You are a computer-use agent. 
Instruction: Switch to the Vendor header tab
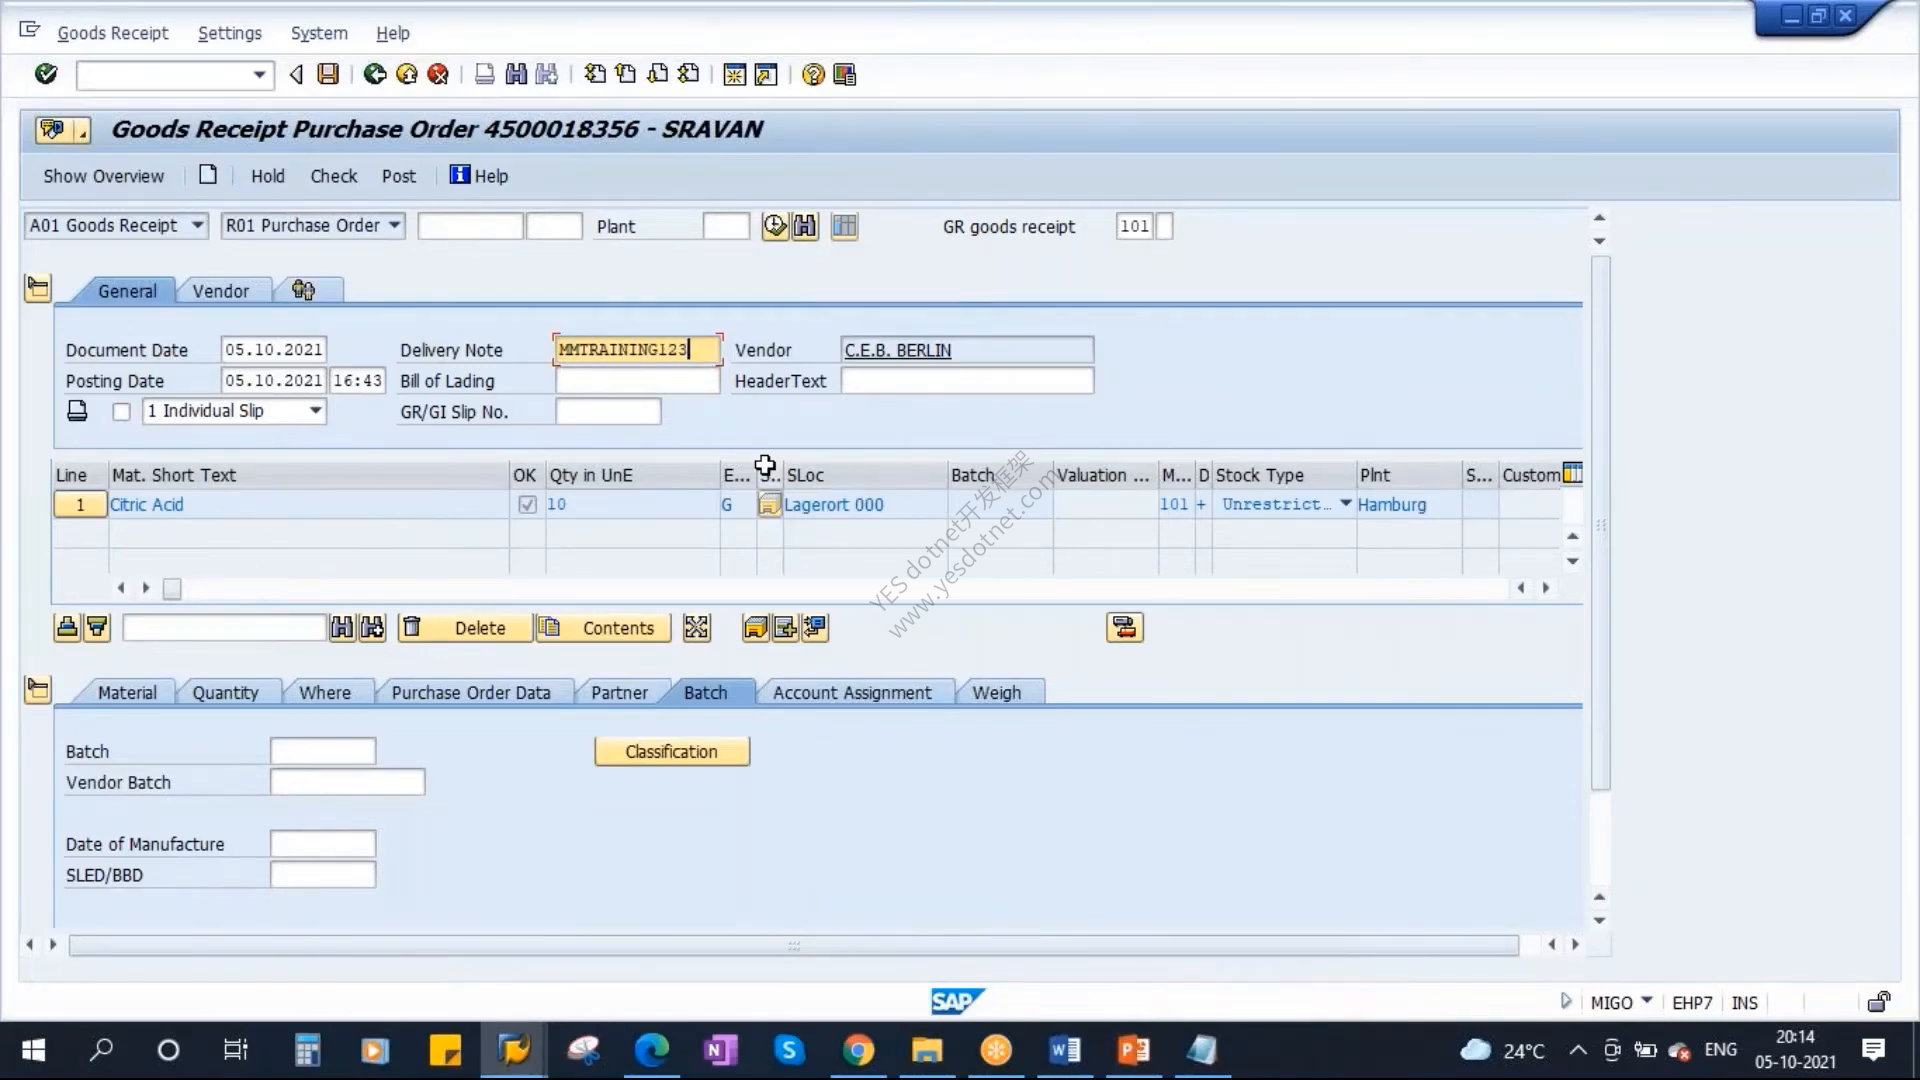coord(221,291)
